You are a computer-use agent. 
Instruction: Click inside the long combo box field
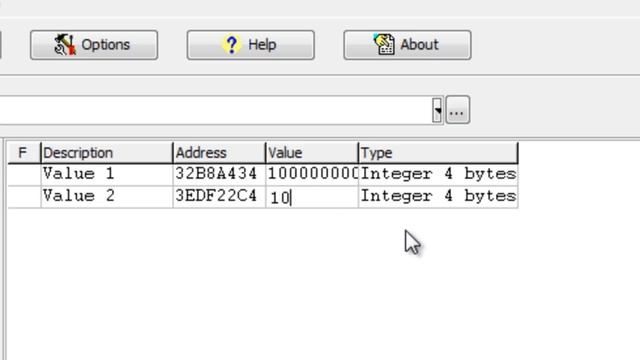click(216, 110)
